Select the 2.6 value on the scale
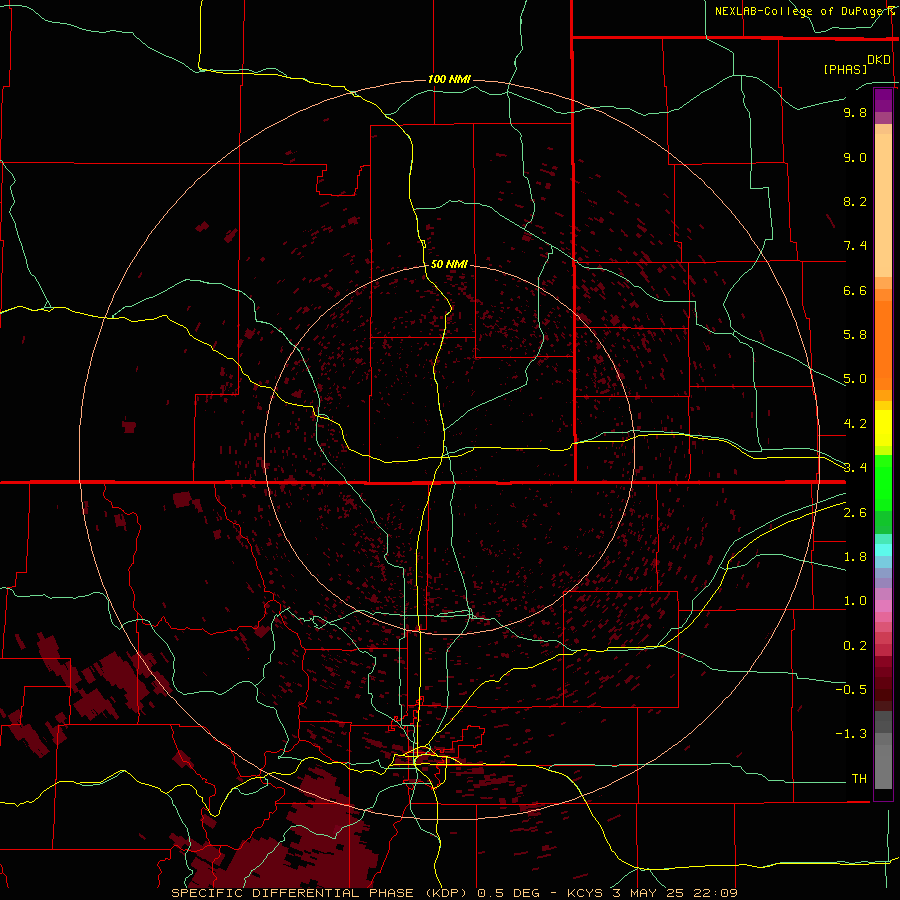 [855, 513]
